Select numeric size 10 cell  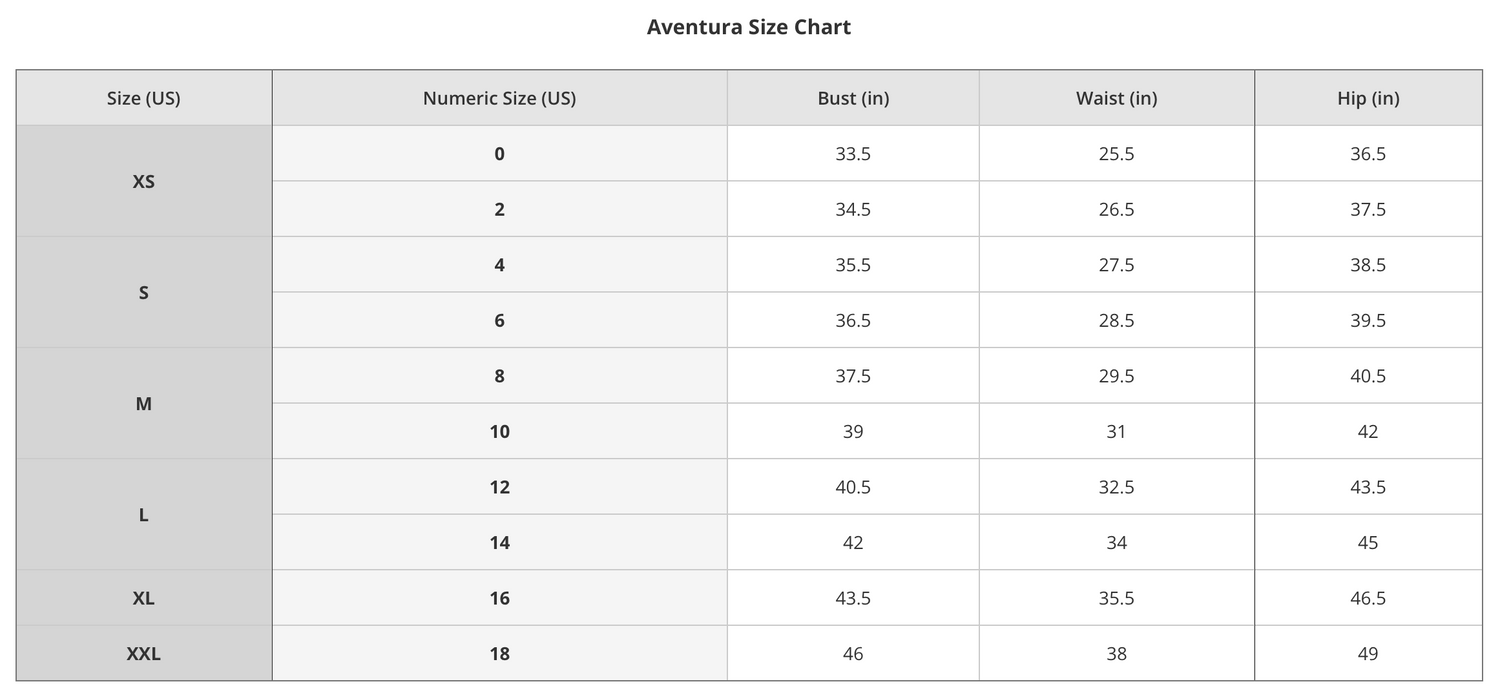[499, 431]
